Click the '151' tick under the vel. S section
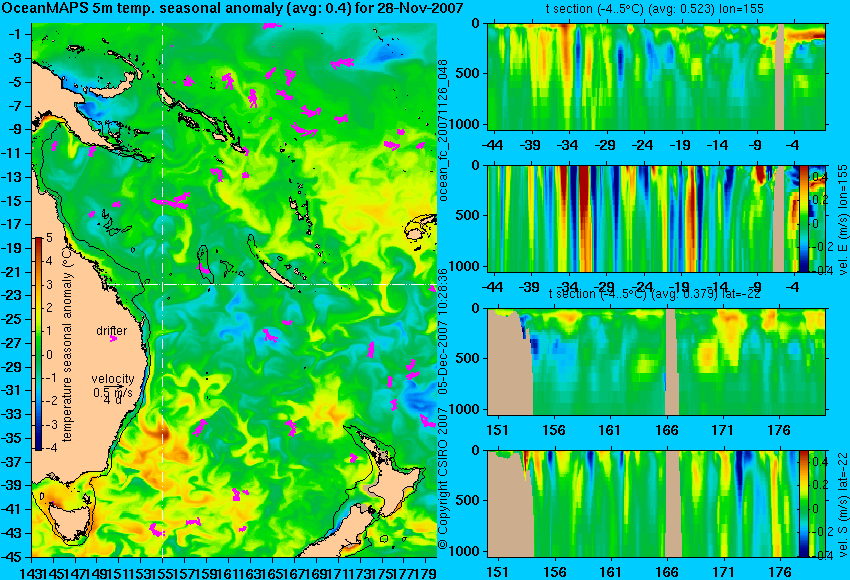 (497, 572)
